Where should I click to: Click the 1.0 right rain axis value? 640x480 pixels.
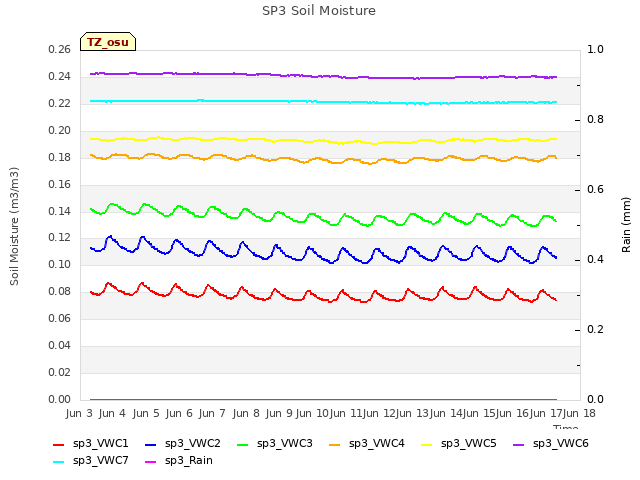point(595,49)
